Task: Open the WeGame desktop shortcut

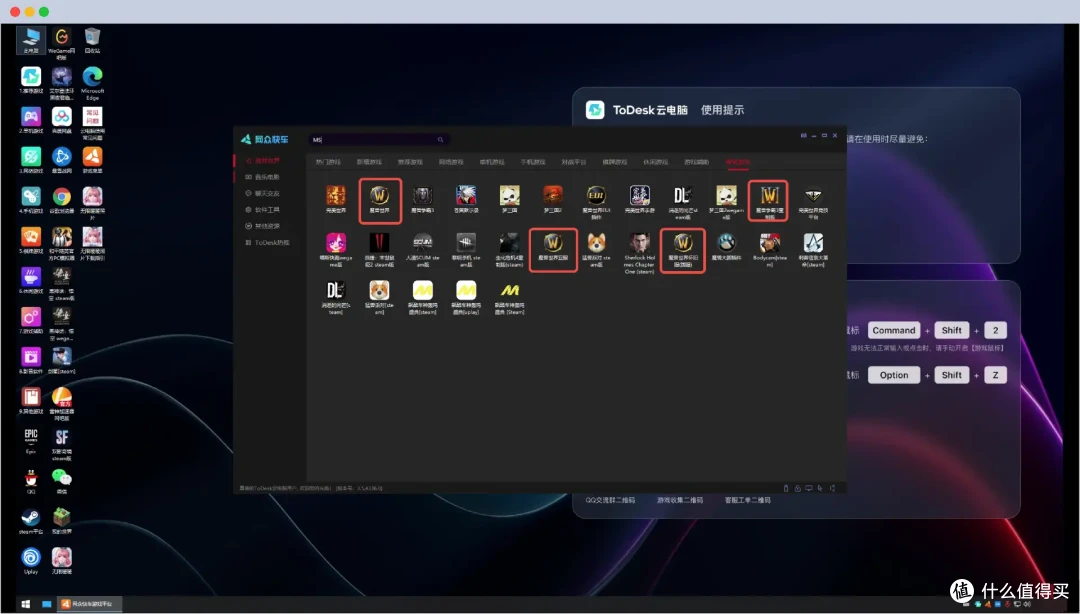Action: pyautogui.click(x=61, y=37)
